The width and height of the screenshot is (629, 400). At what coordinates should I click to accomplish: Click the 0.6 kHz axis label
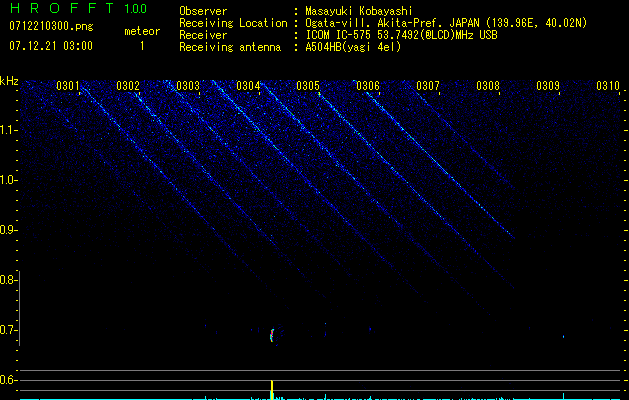point(8,380)
